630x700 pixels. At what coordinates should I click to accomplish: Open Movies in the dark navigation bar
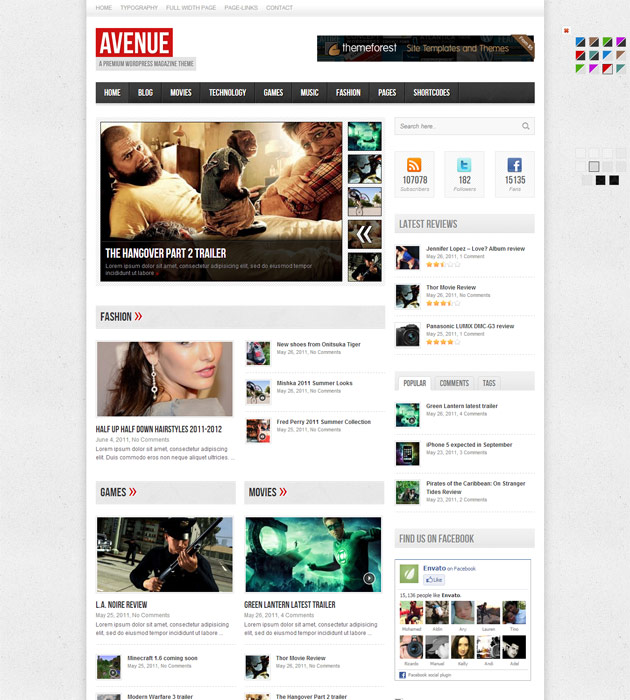tap(181, 92)
